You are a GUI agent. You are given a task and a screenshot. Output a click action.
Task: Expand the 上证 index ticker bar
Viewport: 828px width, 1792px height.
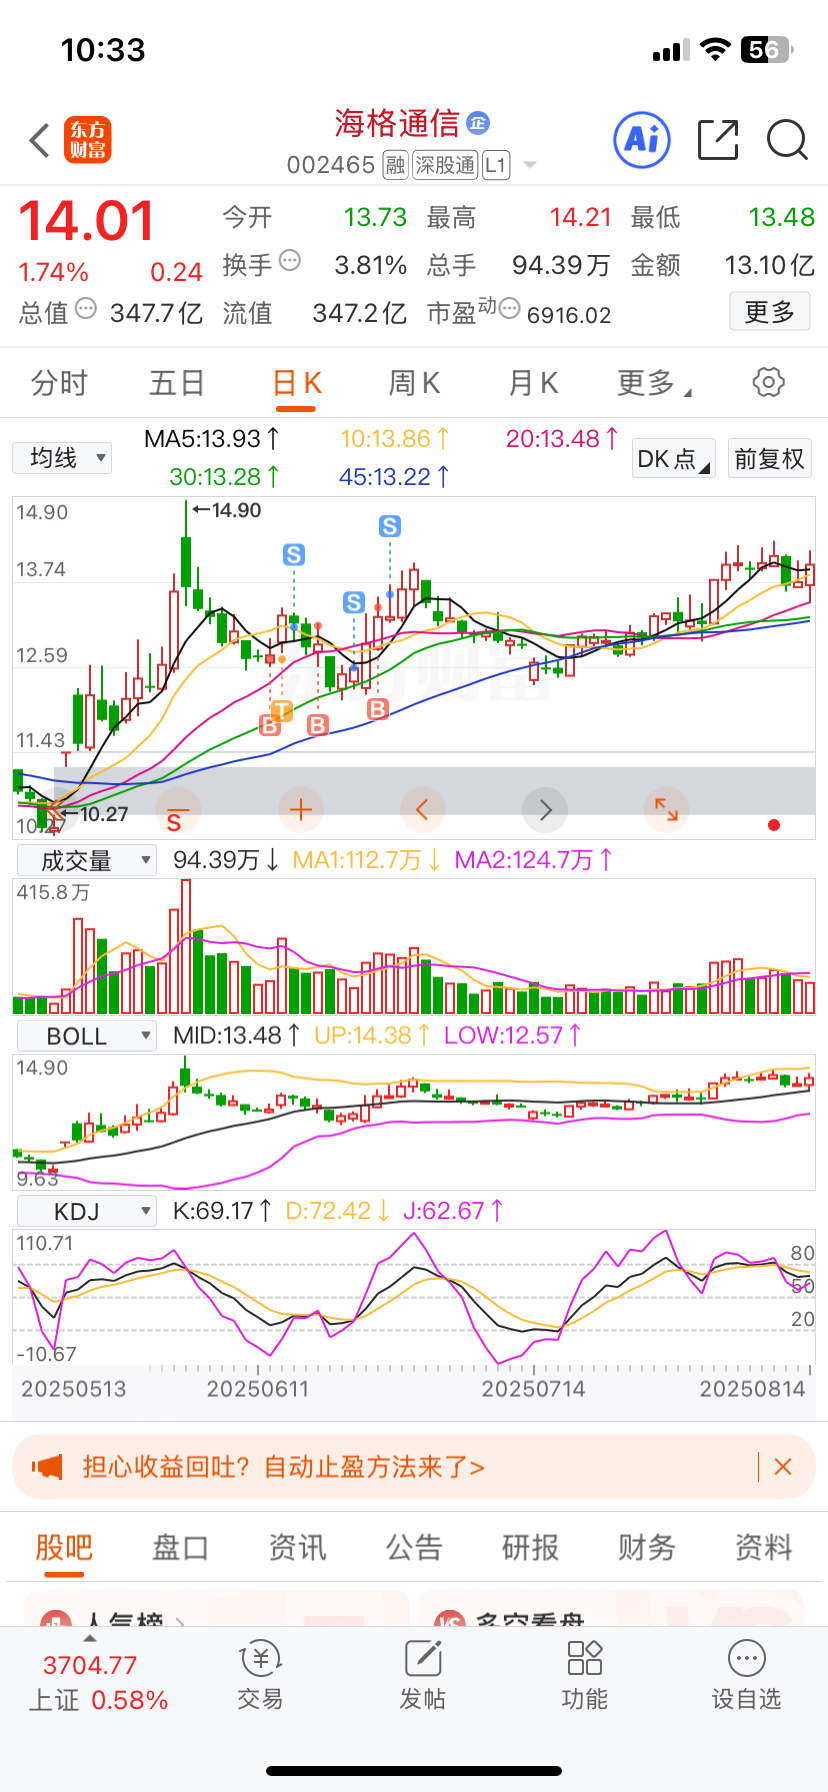(x=98, y=1676)
